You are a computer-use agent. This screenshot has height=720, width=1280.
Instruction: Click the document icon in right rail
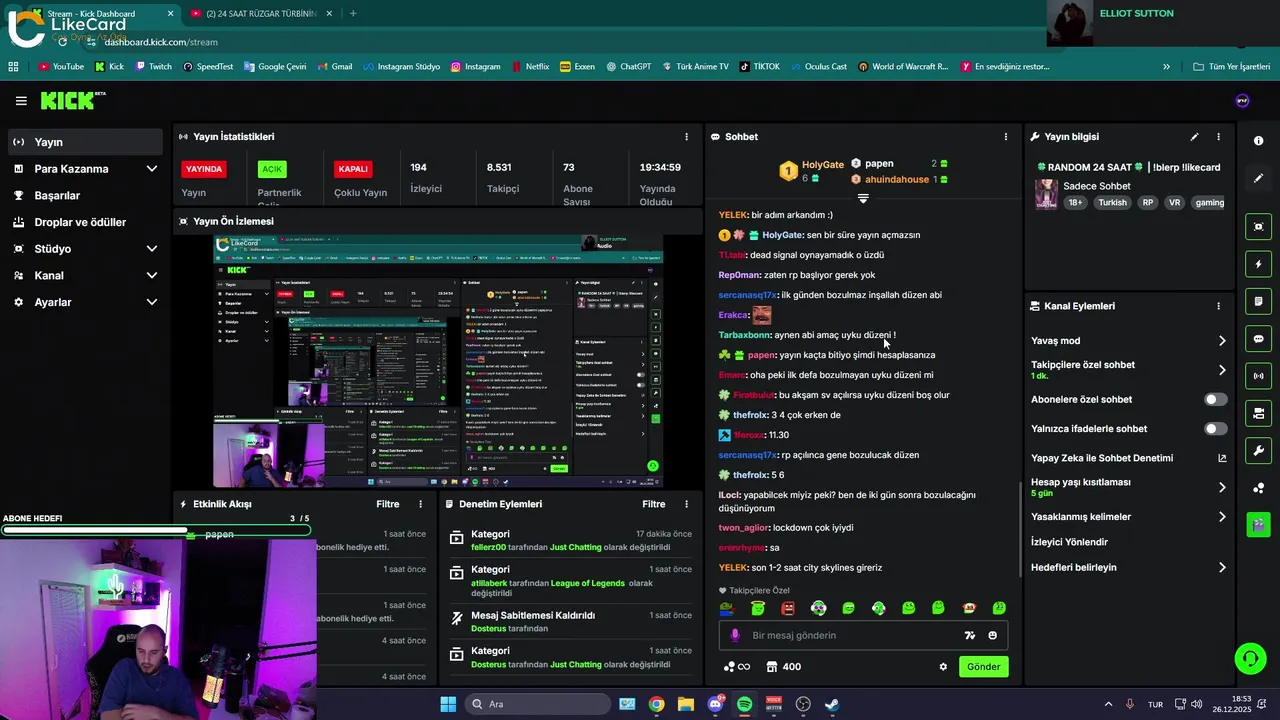[1258, 301]
